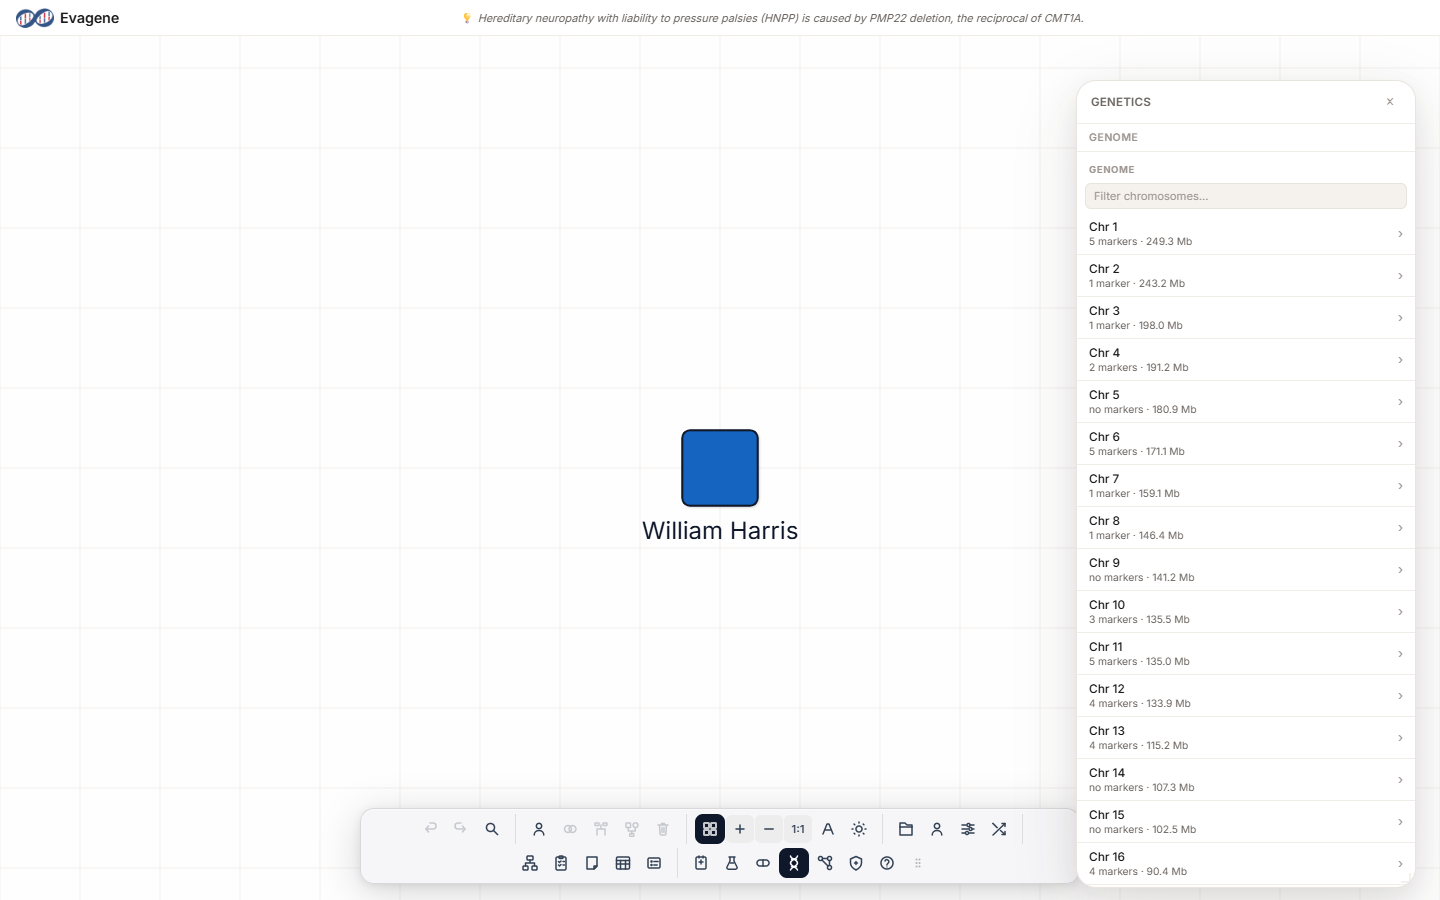The image size is (1440, 900).
Task: Click the shuffle crossed-arrows icon
Action: click(999, 829)
